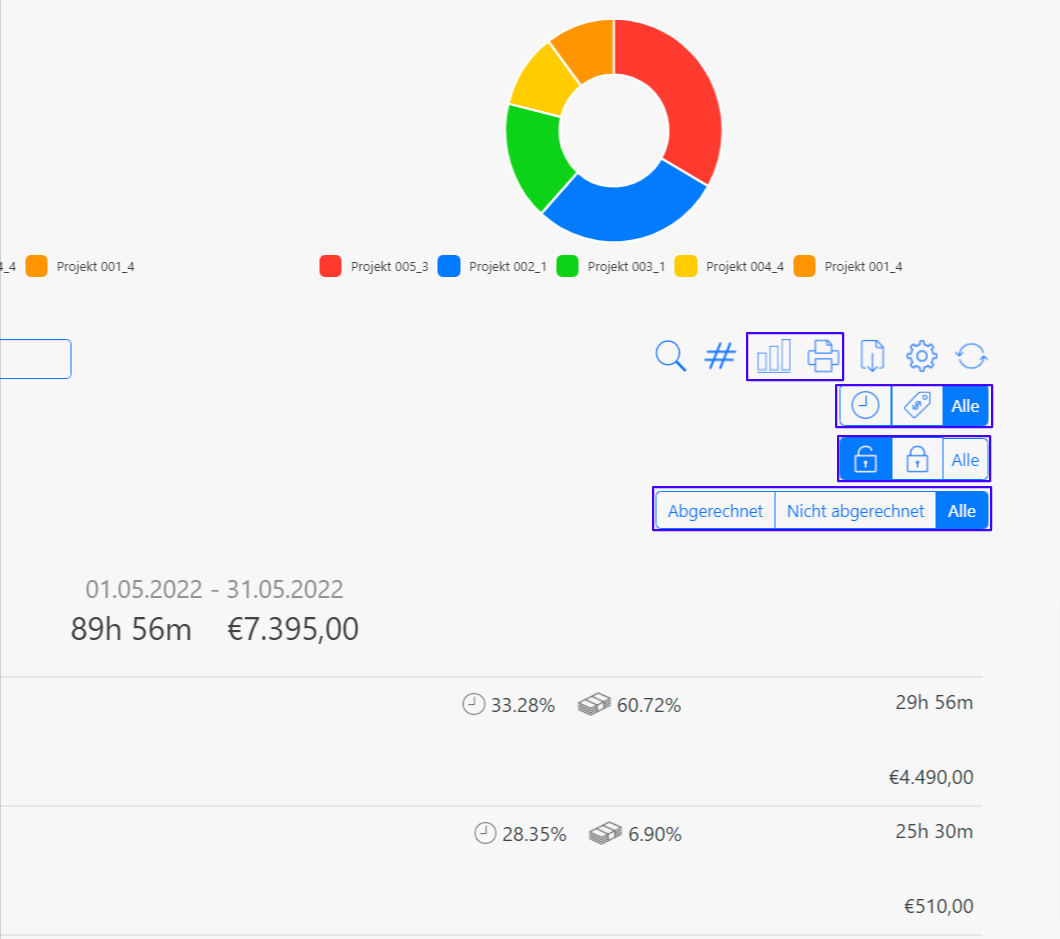Print the report via printer icon

pos(823,356)
